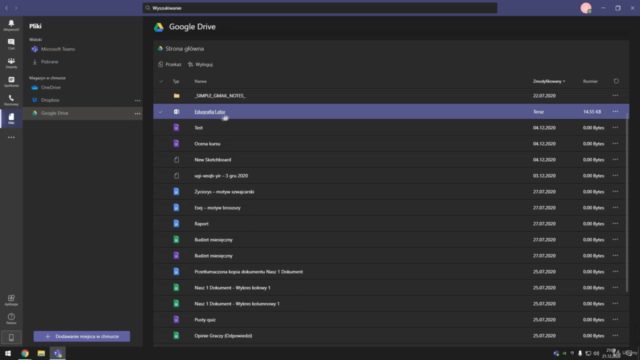Open Calls (Rozmowy) in the left rail
This screenshot has height=360, width=640.
coord(11,100)
